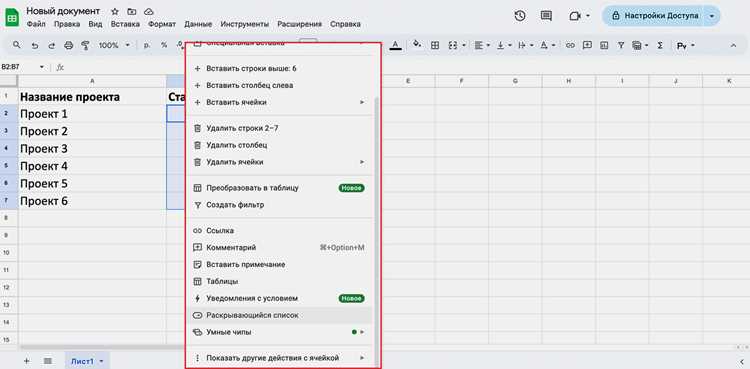Open the comments history icon
750x369 pixels.
coord(546,16)
